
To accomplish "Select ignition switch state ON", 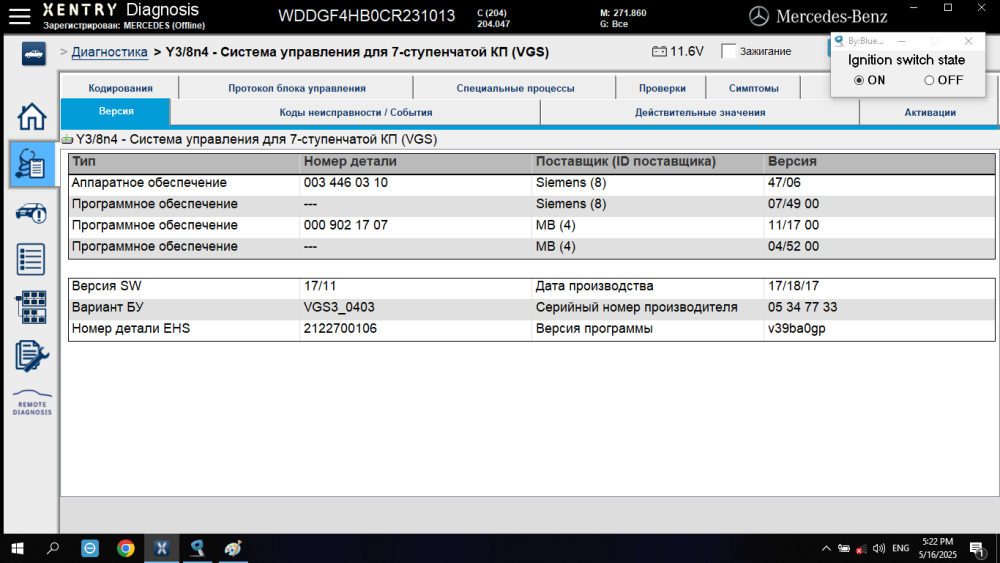I will (x=859, y=80).
